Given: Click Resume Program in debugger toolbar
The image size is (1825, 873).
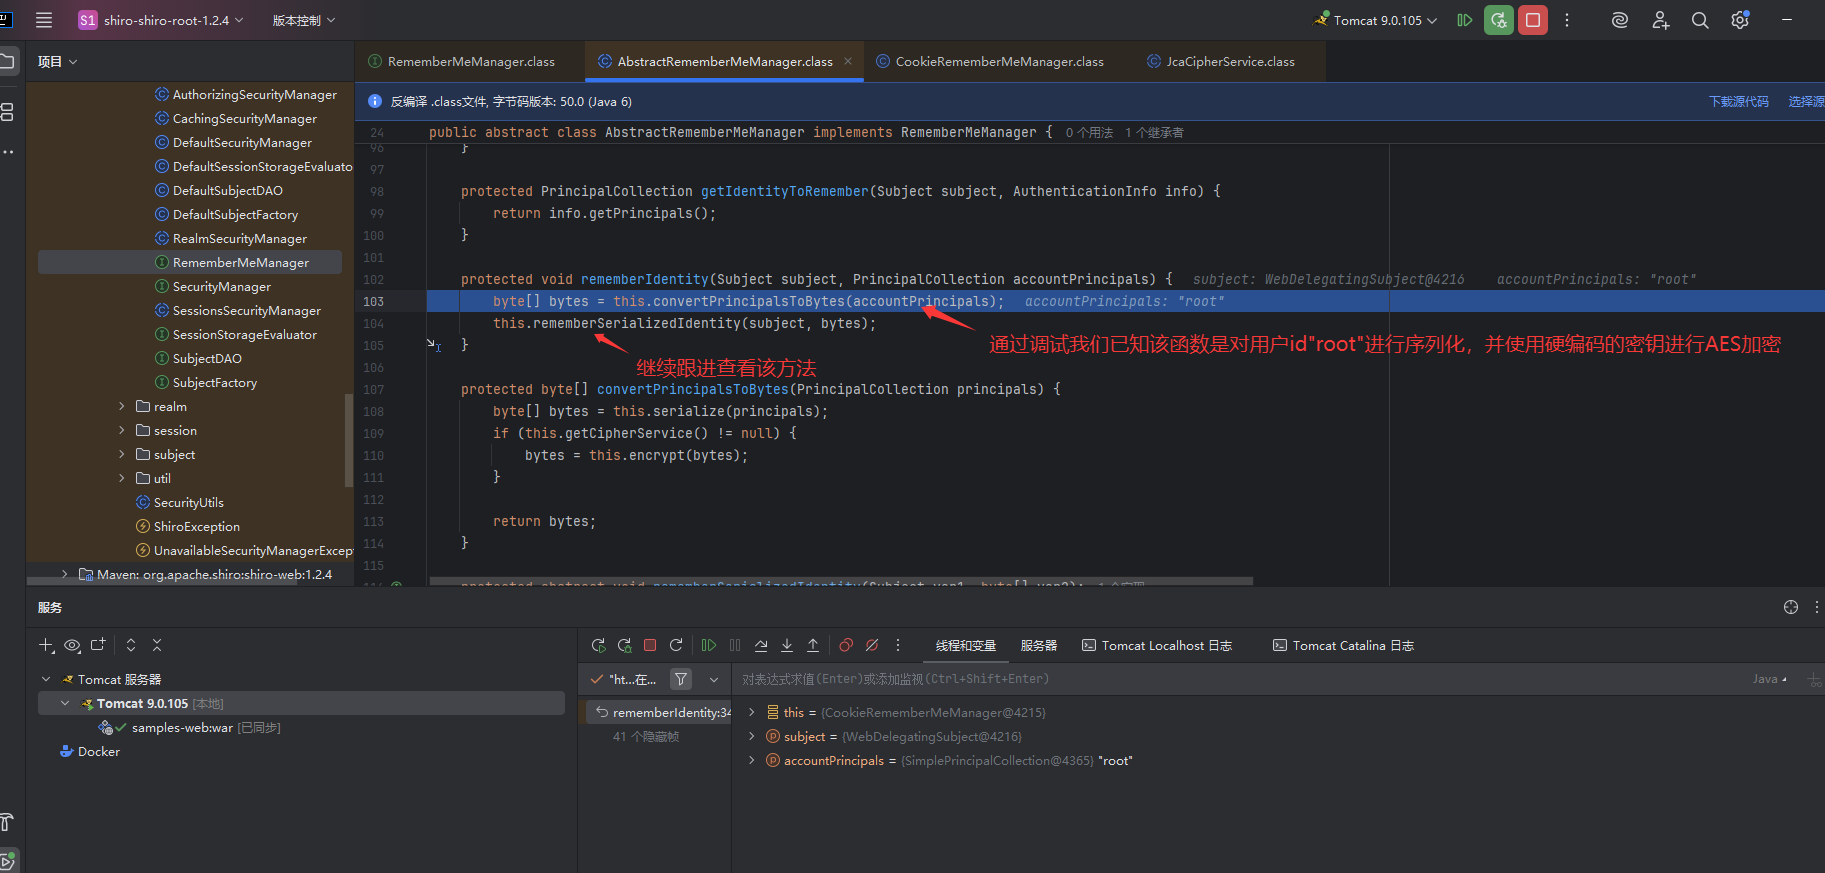Looking at the screenshot, I should click(709, 646).
